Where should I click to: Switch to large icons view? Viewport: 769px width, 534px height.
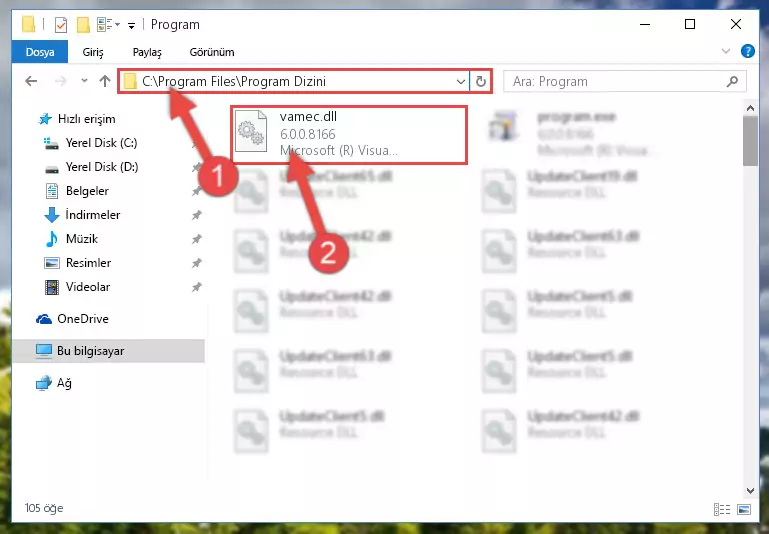[x=743, y=509]
